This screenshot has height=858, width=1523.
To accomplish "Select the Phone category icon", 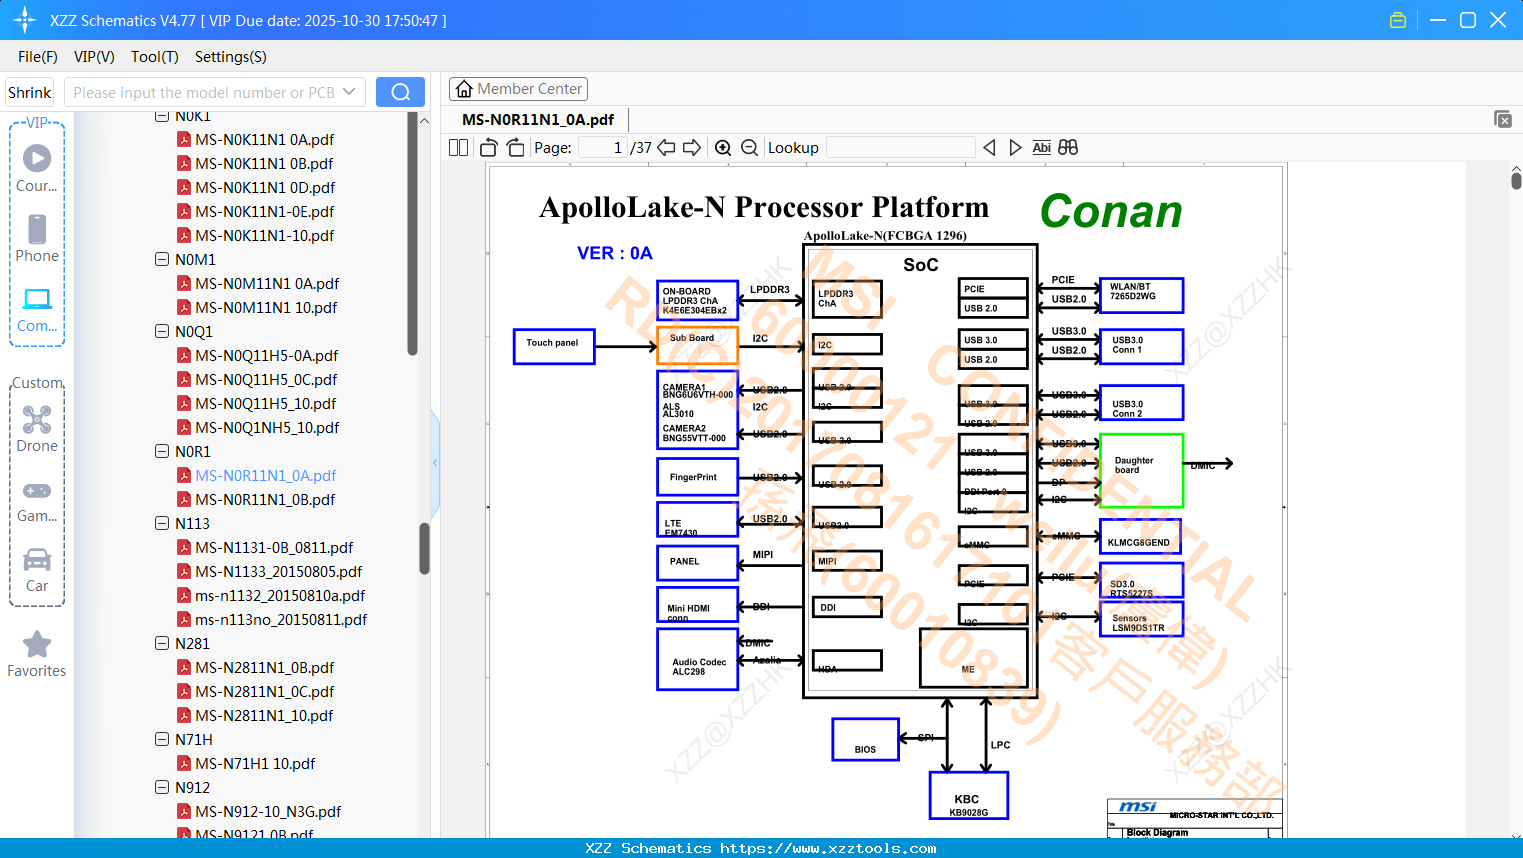I will pos(37,238).
